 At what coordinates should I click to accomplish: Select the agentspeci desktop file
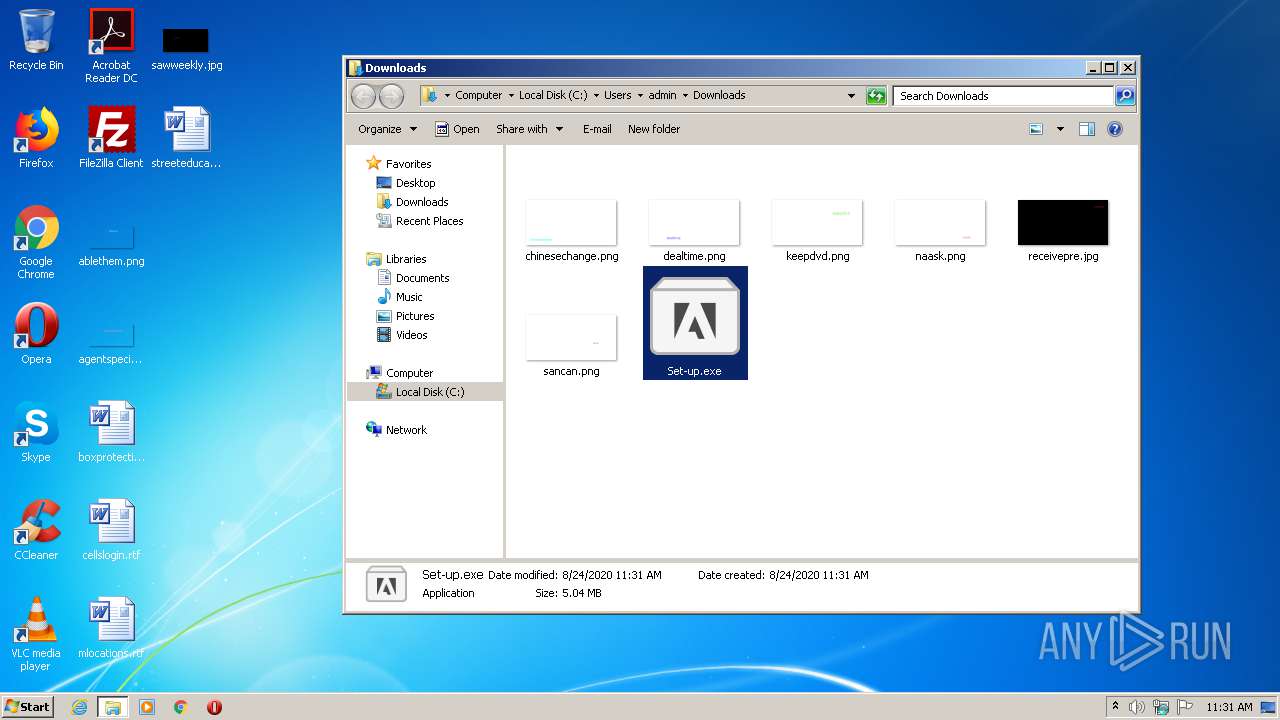pyautogui.click(x=111, y=344)
